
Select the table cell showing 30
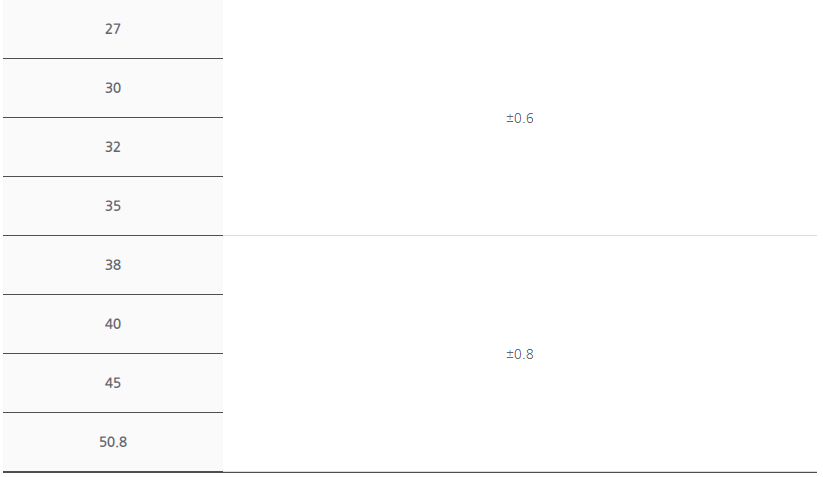click(113, 88)
